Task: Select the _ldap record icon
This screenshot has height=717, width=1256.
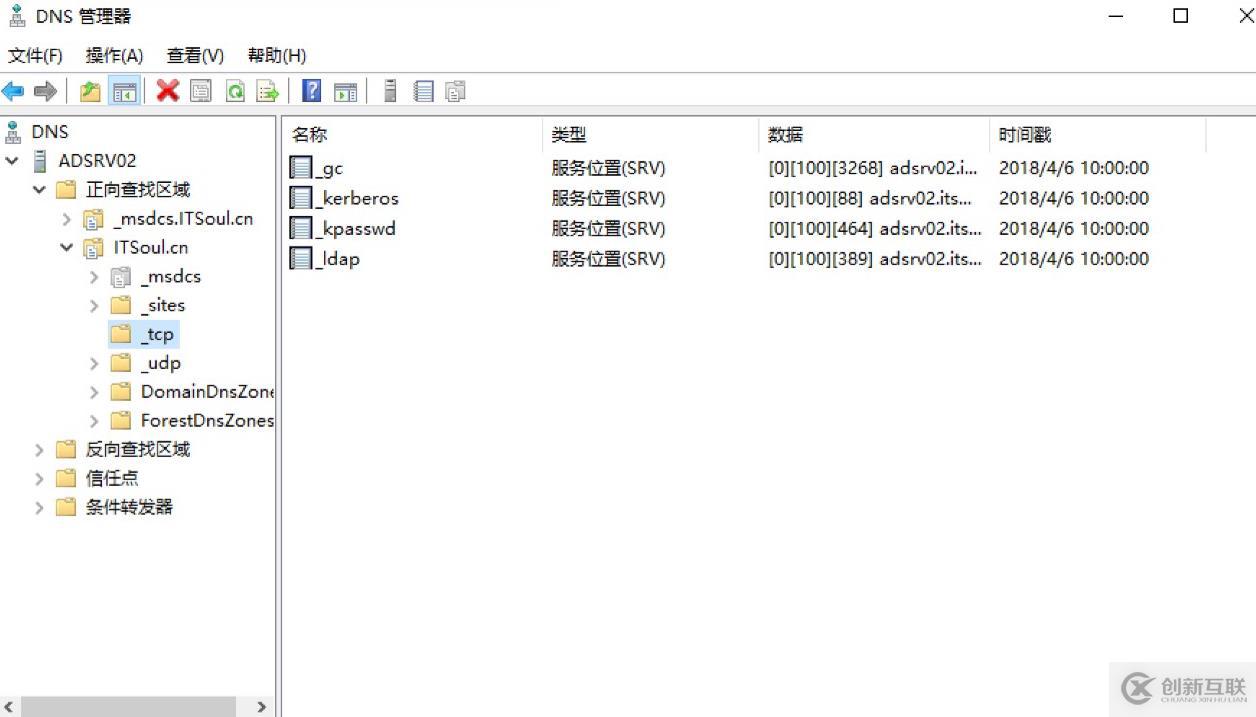Action: coord(301,258)
